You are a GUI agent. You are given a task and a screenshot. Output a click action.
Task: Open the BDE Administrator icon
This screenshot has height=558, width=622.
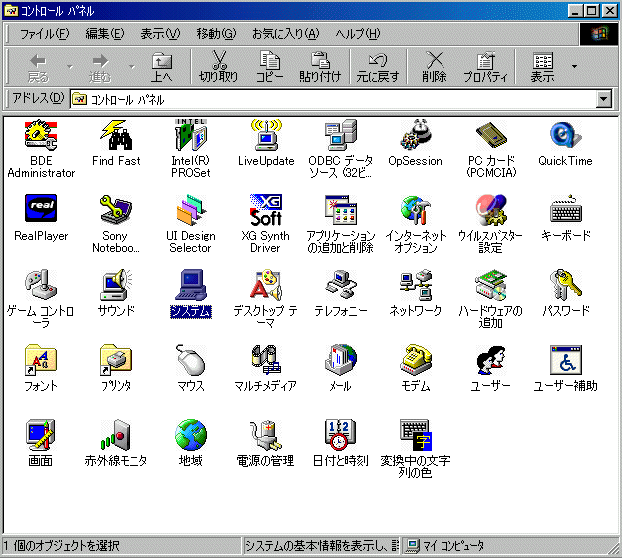click(41, 134)
